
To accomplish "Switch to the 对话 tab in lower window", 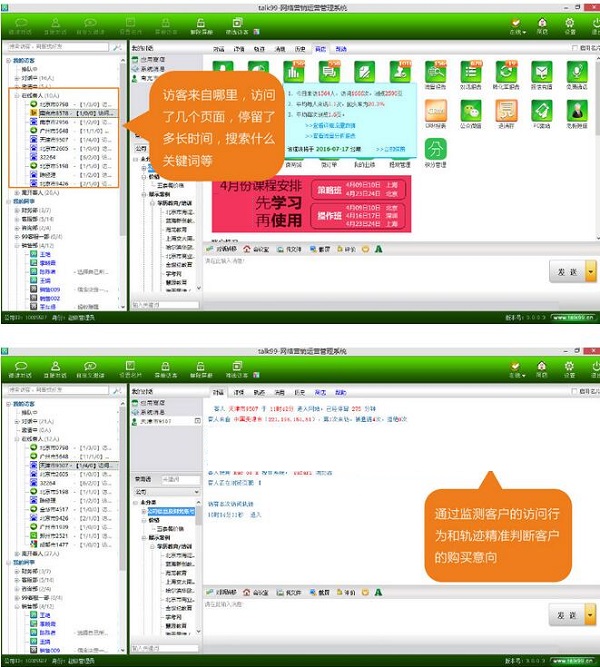I will point(218,392).
